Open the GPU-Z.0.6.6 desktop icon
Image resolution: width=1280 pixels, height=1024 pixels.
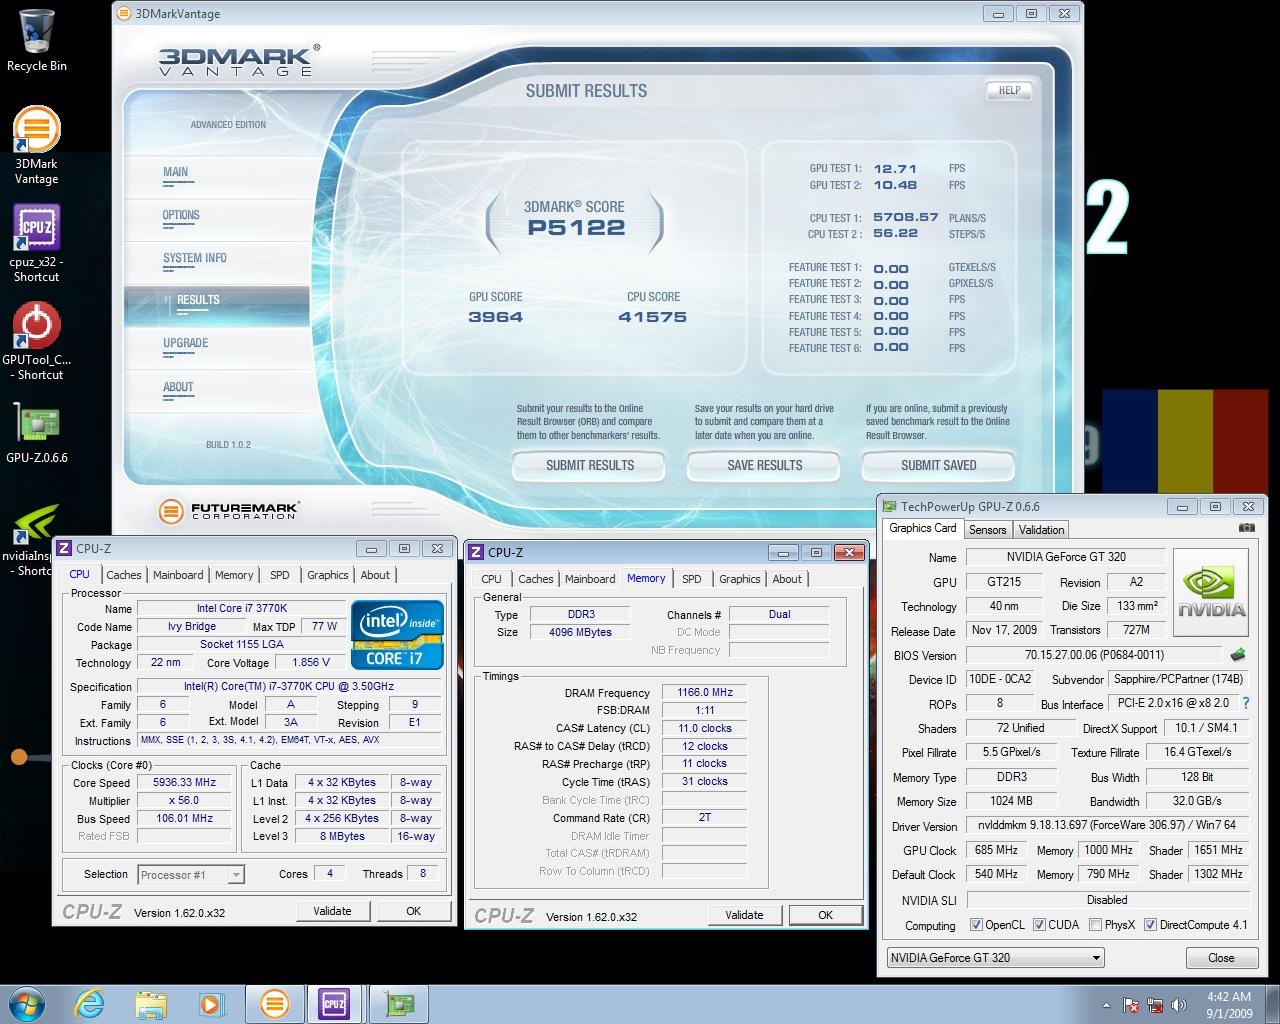coord(36,433)
